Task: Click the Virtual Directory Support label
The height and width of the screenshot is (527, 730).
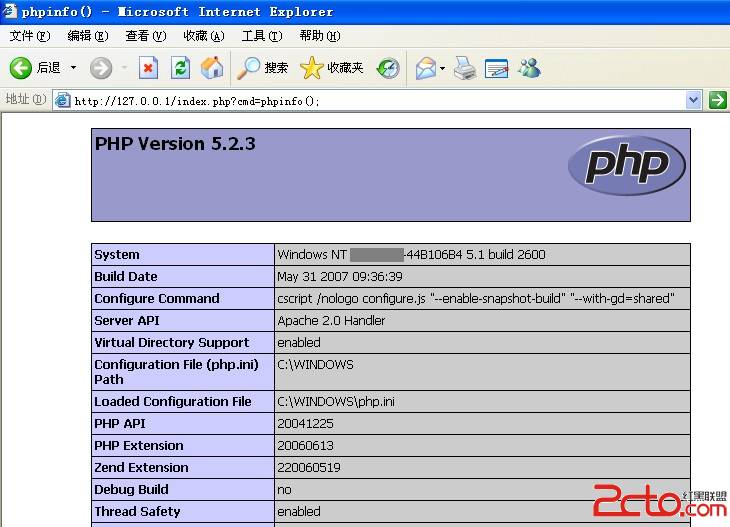Action: click(172, 343)
